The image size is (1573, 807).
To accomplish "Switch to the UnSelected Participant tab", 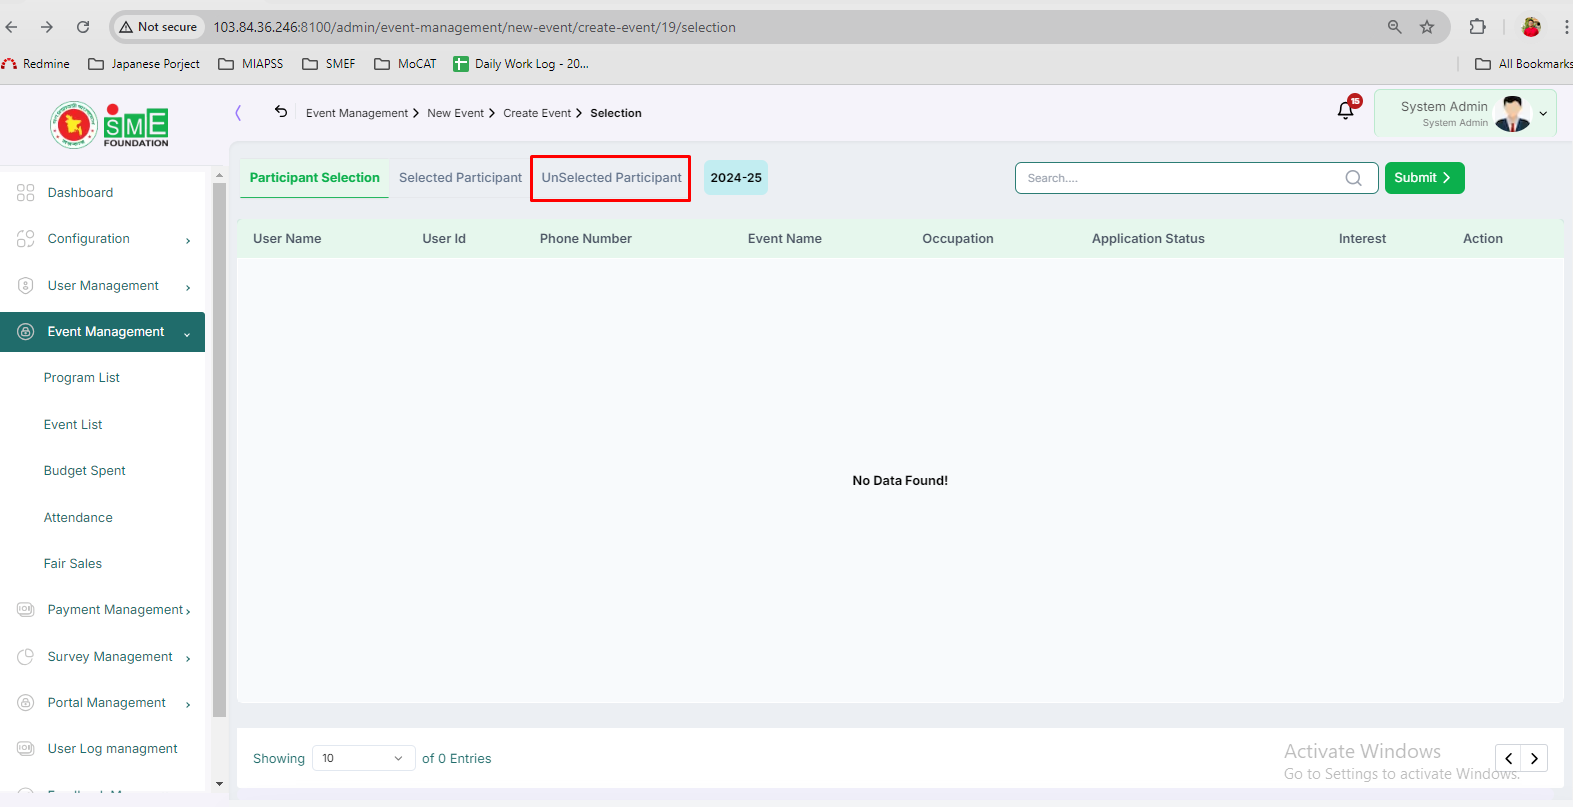I will [611, 178].
